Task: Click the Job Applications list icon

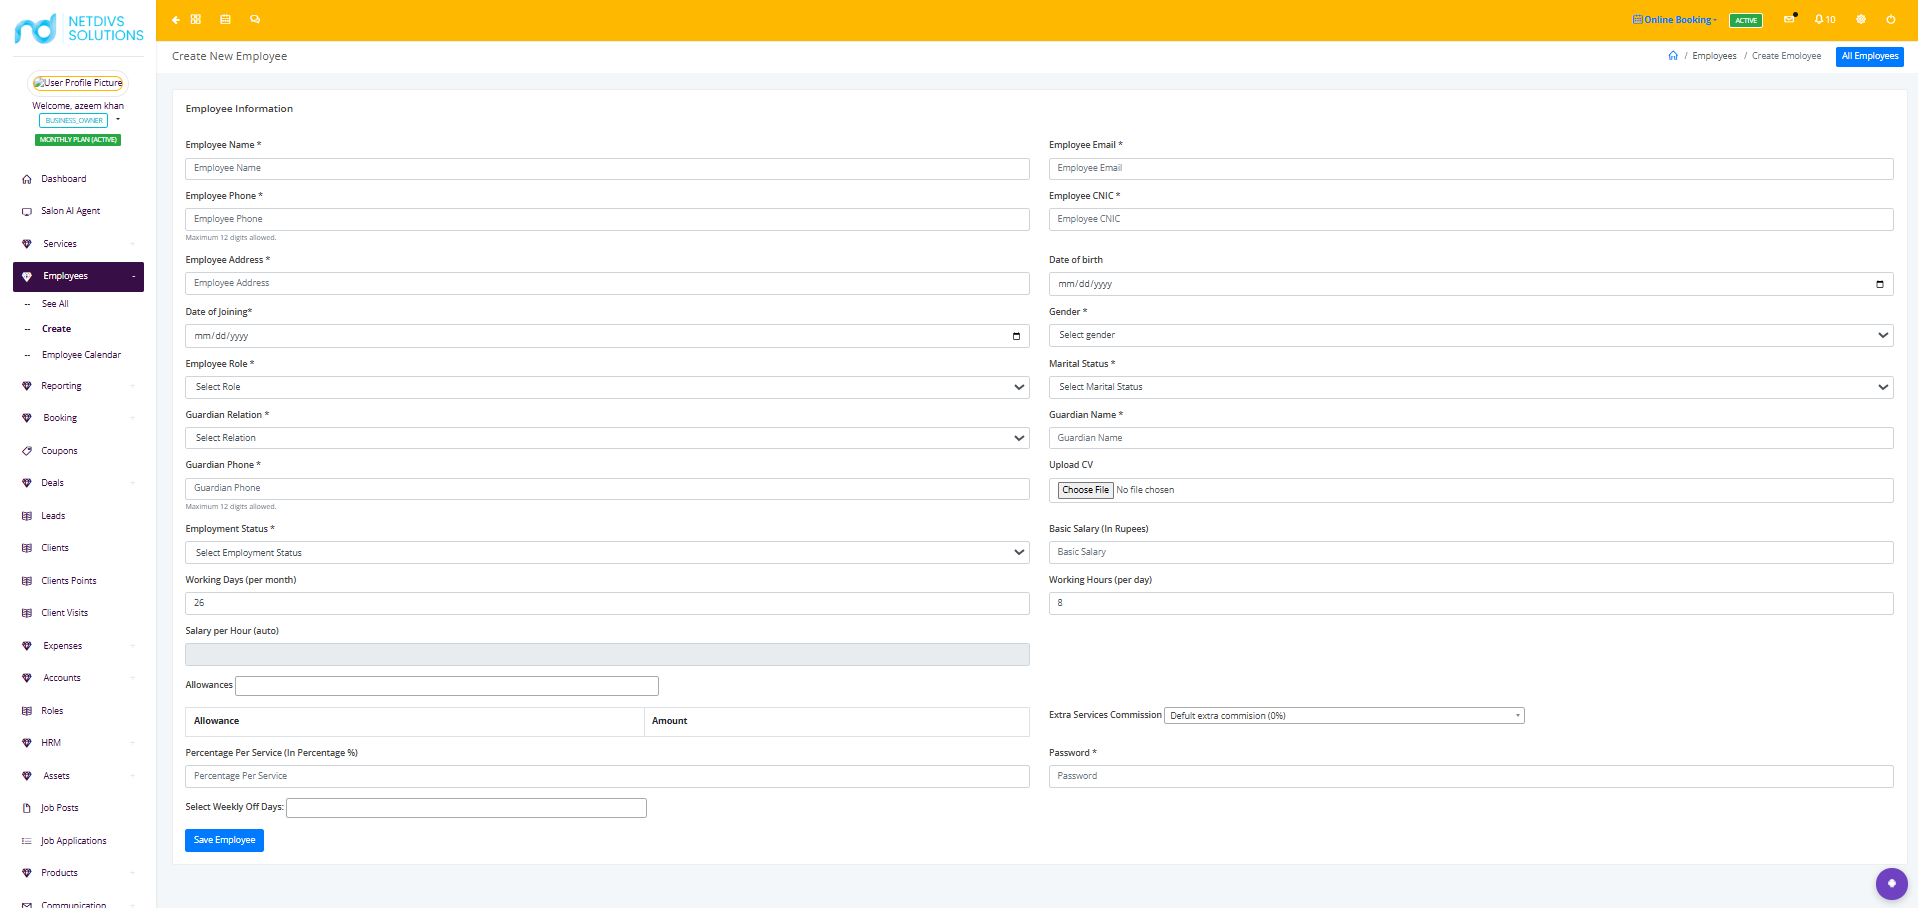Action: [x=27, y=841]
